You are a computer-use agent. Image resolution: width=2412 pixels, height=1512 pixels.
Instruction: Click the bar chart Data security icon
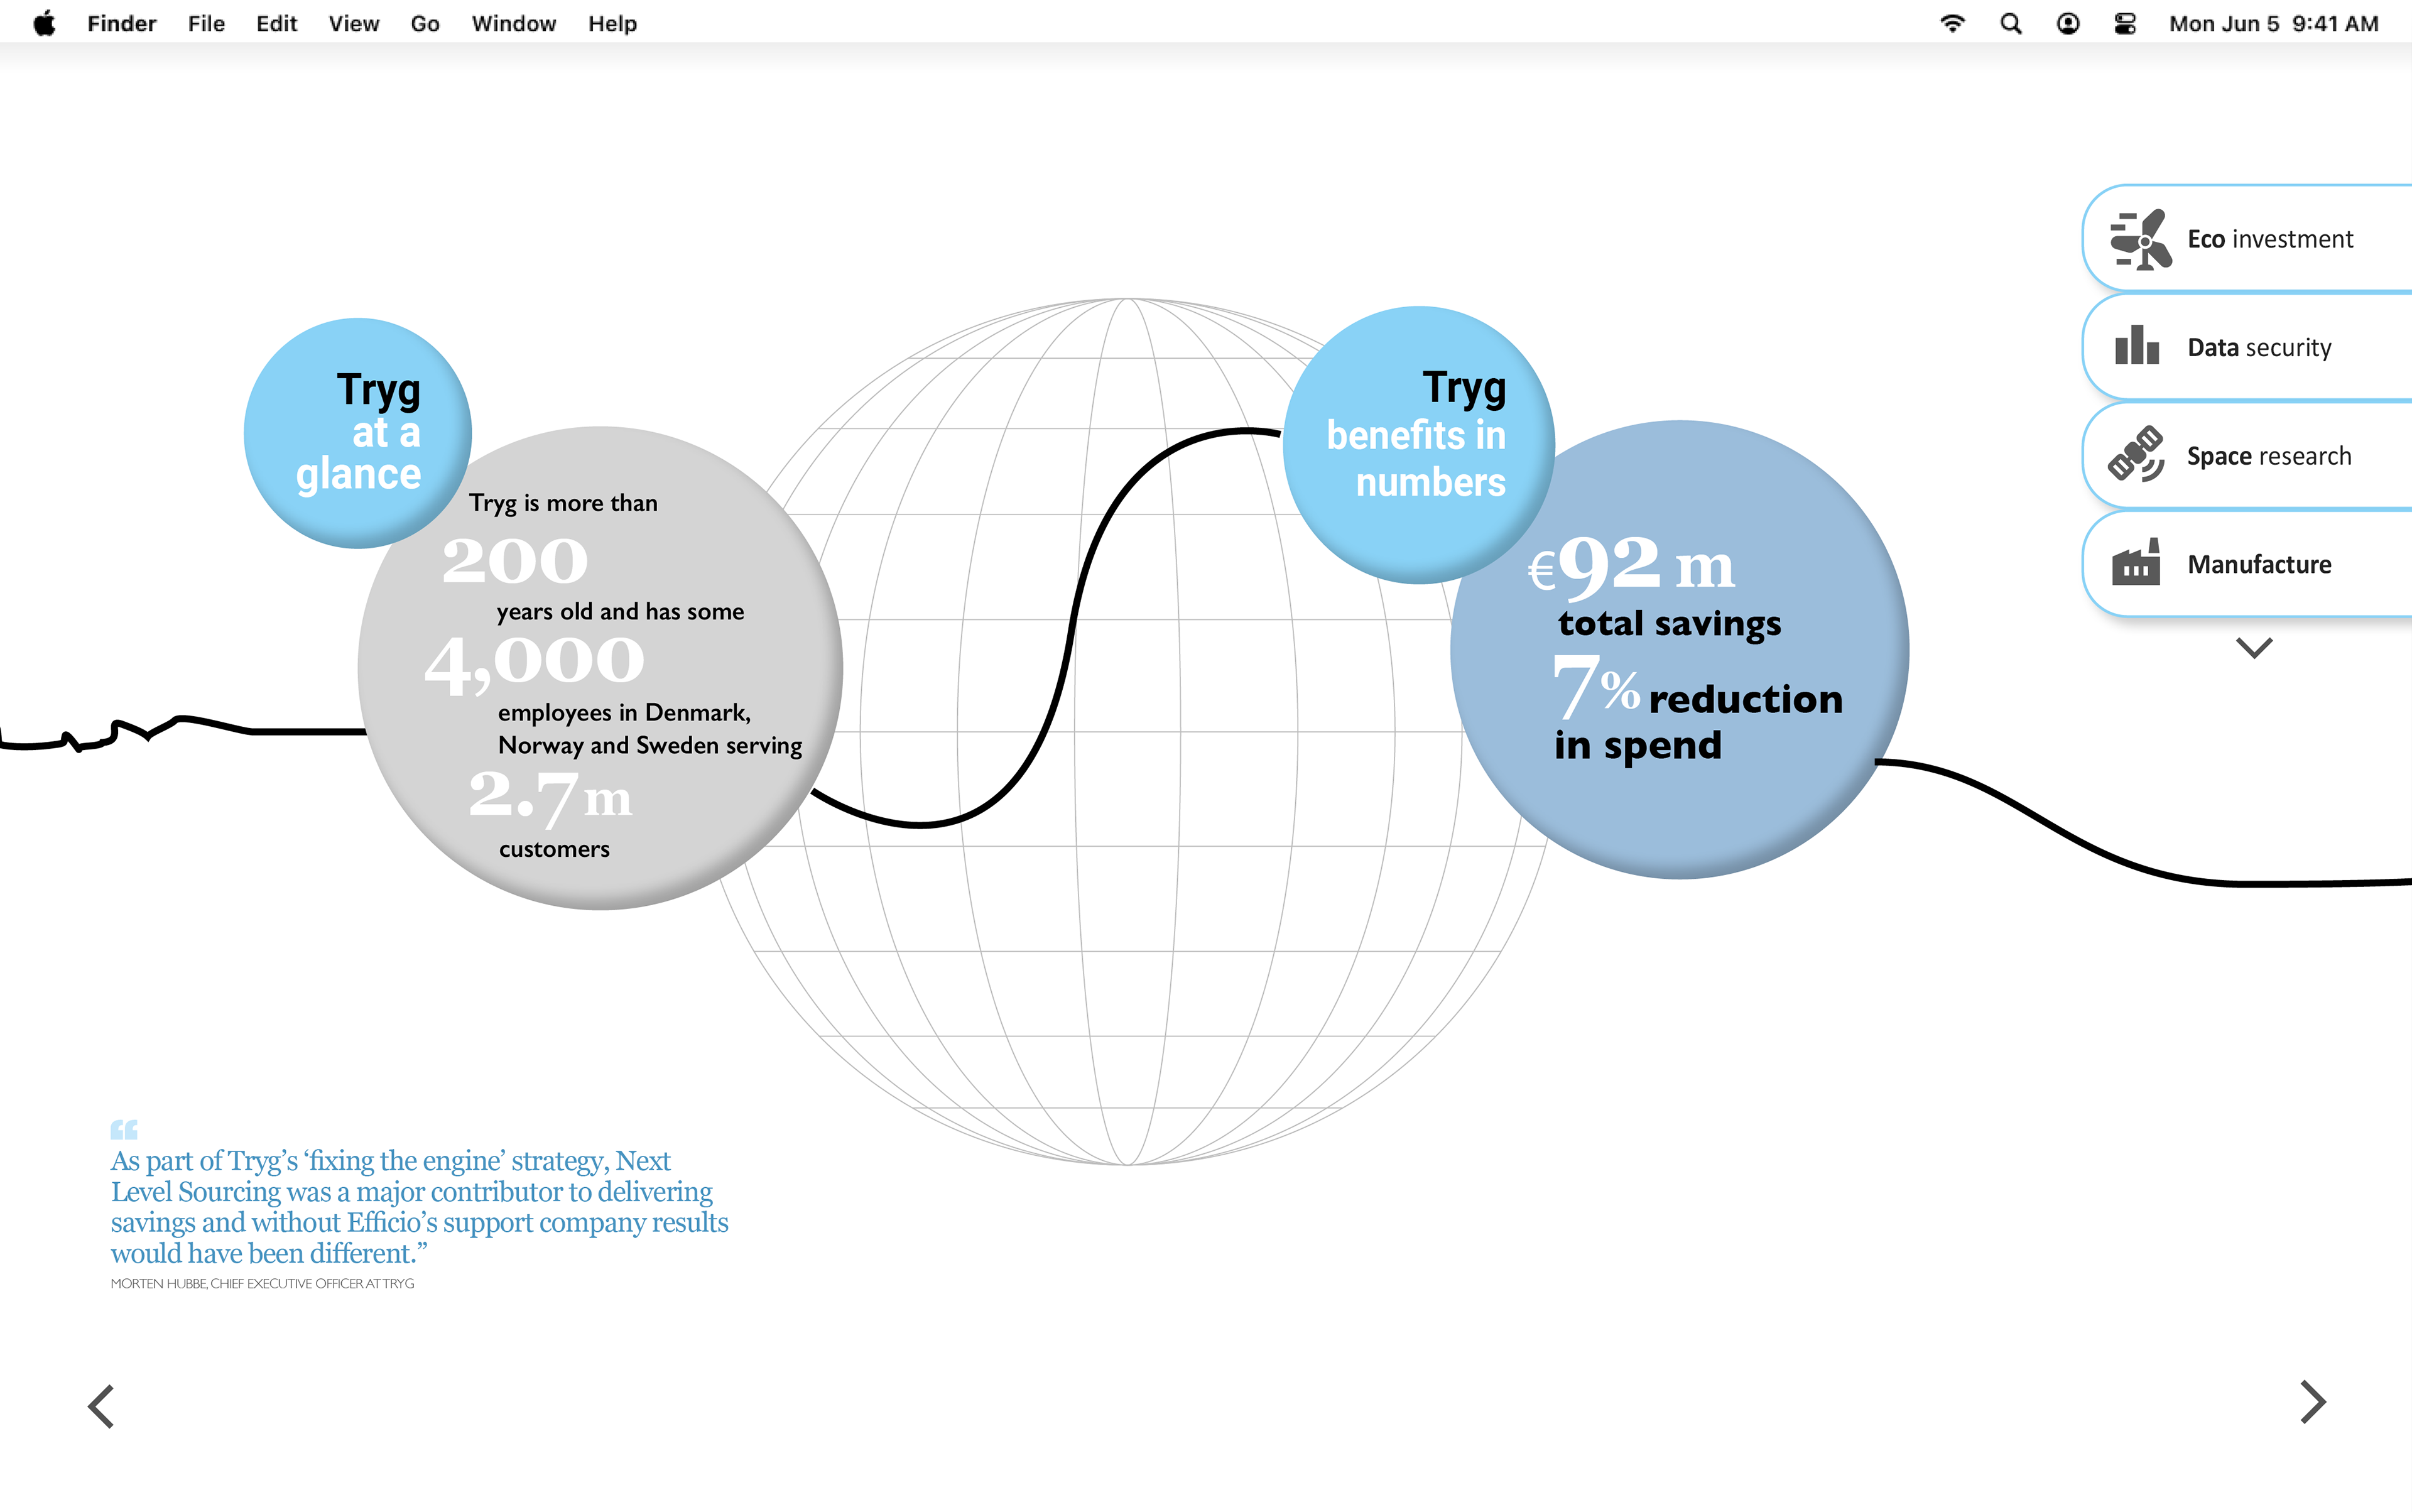[2137, 346]
